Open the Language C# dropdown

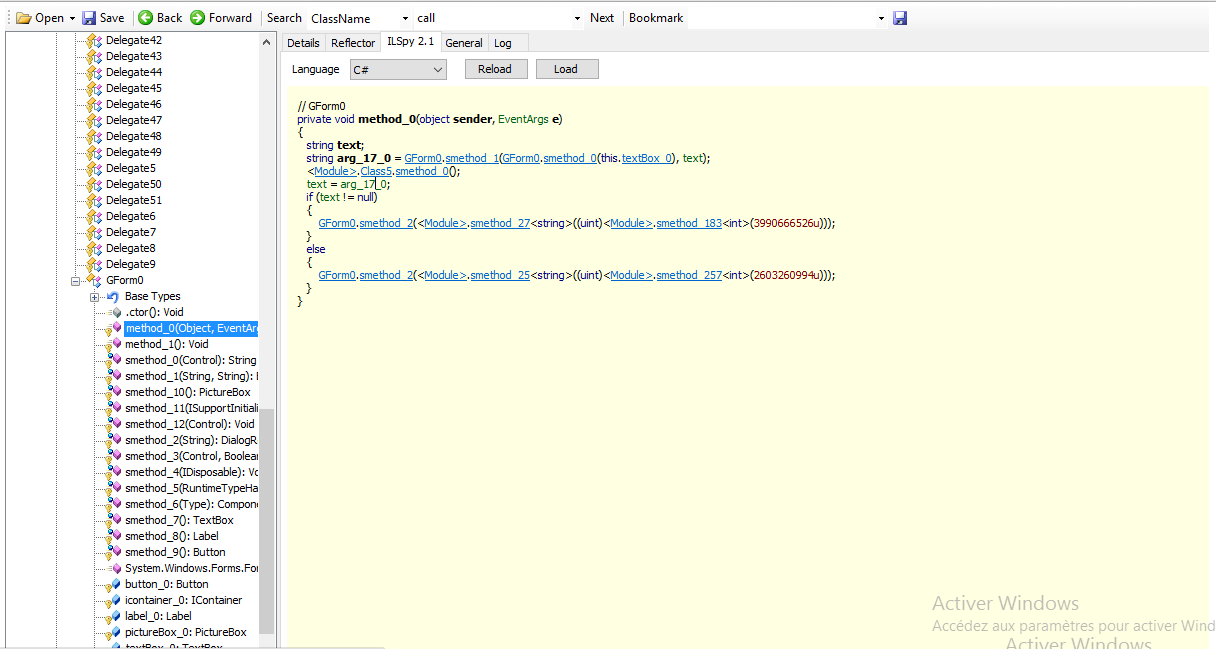(x=398, y=69)
